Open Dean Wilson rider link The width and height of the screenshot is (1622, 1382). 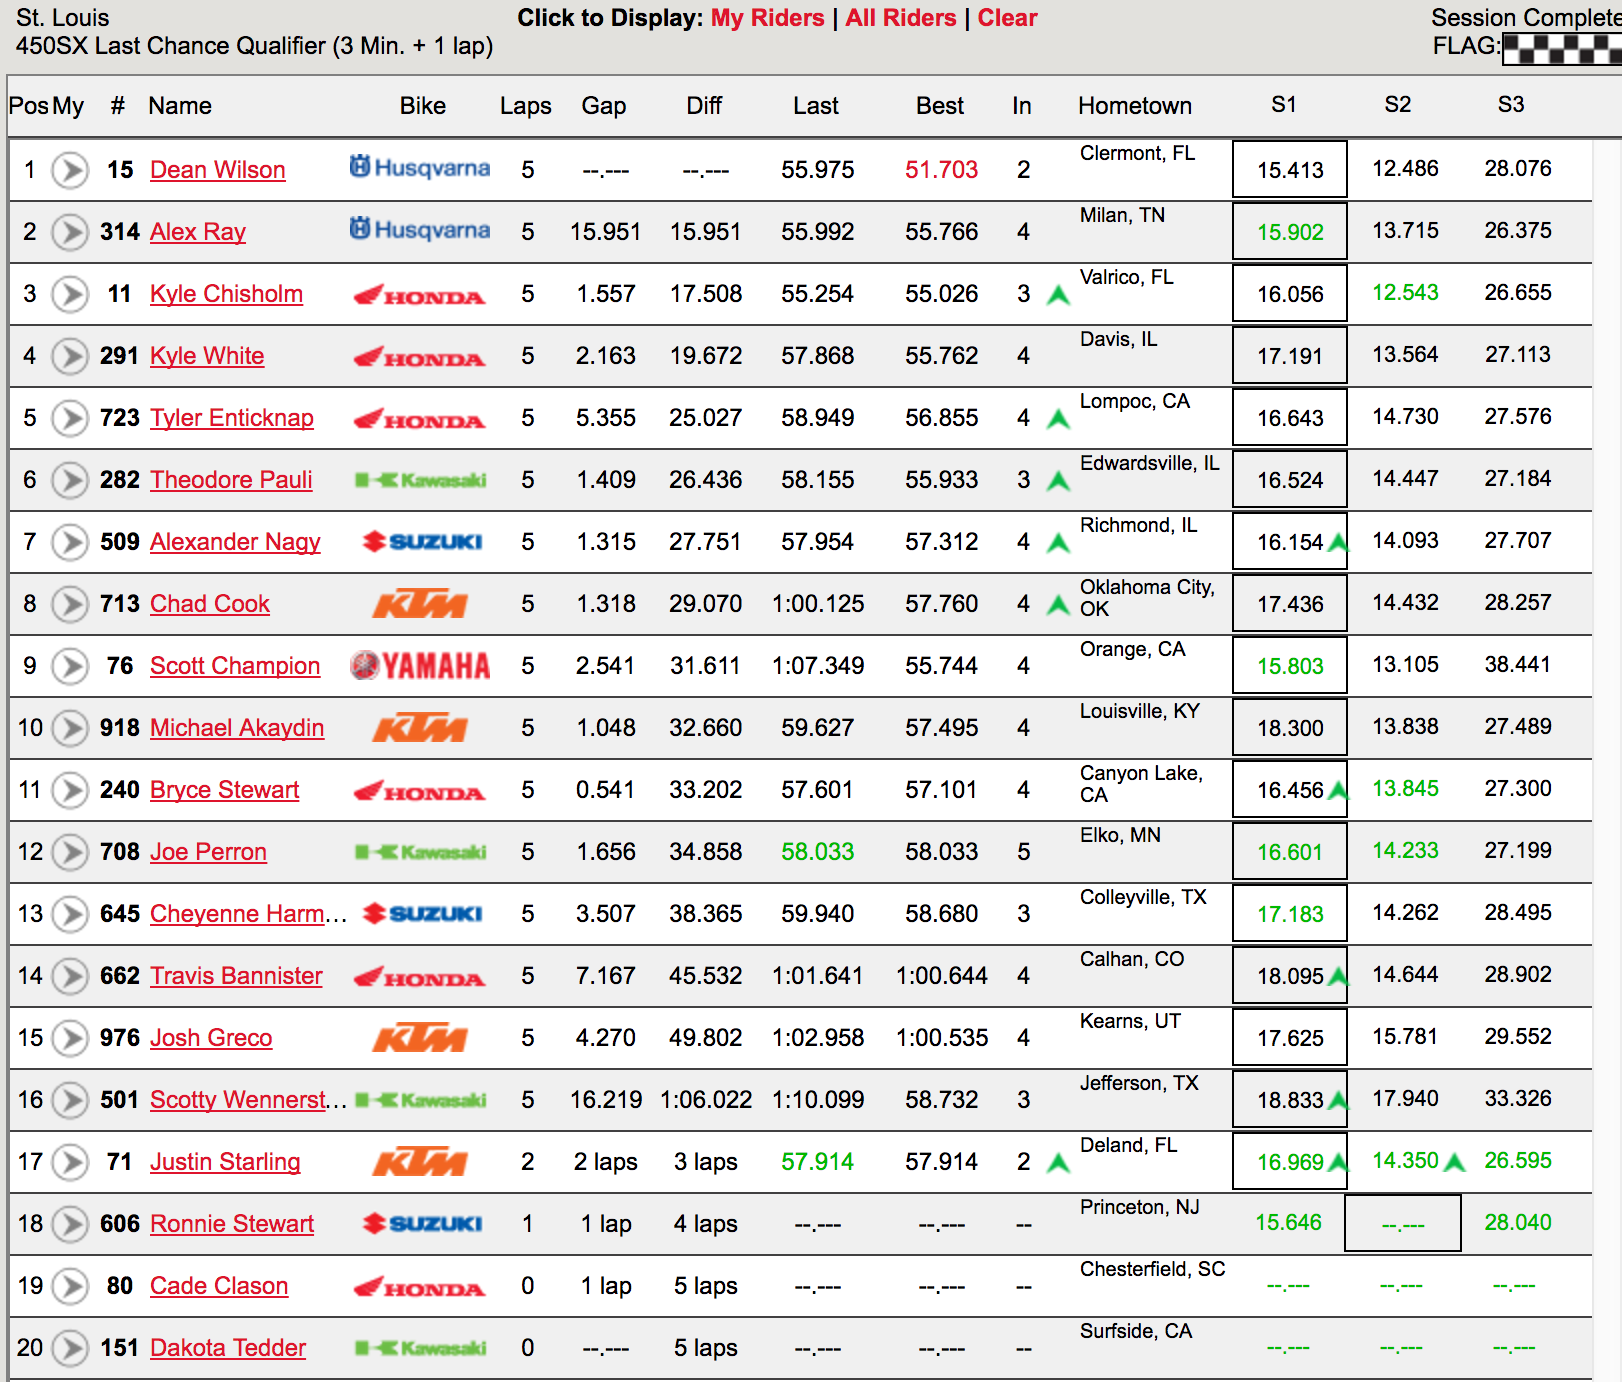point(218,170)
